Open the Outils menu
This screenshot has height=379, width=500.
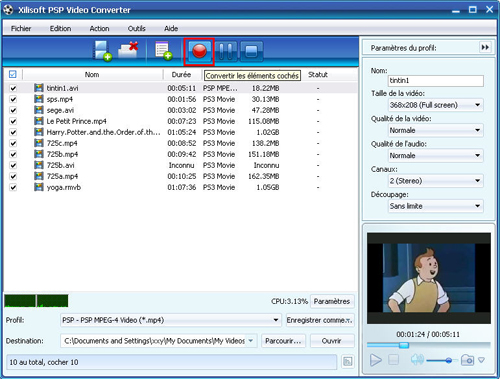(137, 29)
